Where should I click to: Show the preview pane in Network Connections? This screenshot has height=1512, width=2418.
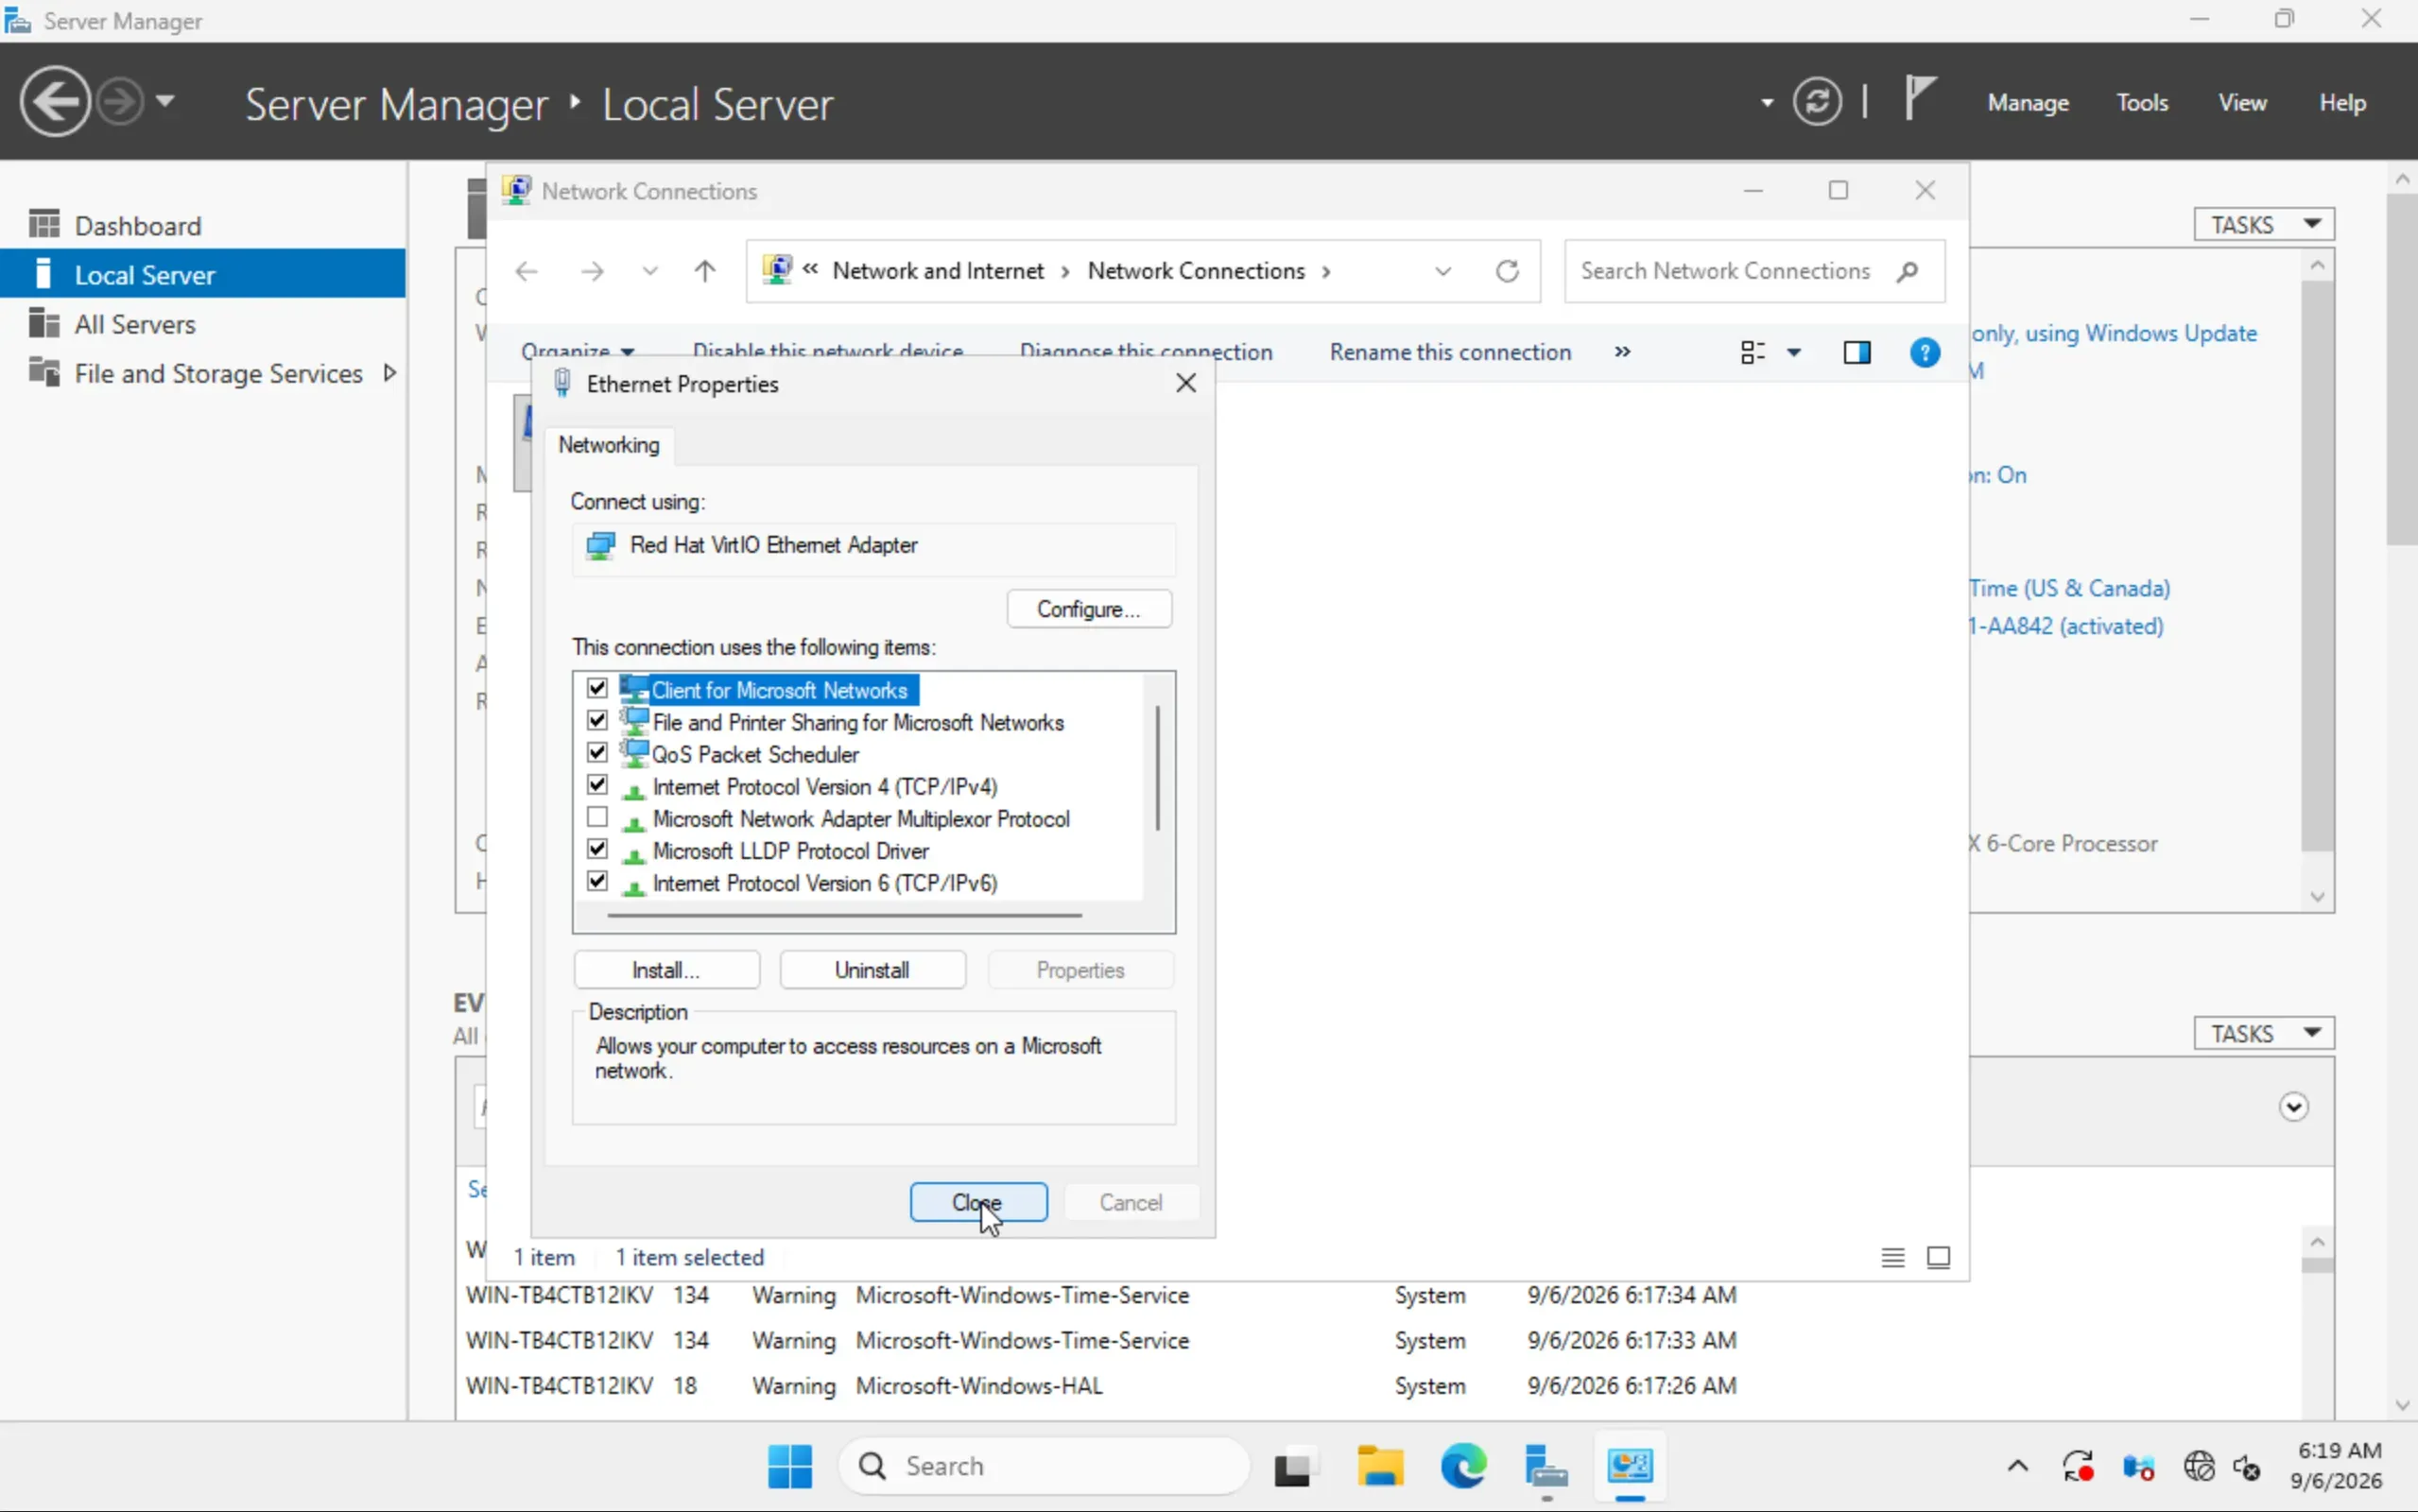click(1857, 352)
